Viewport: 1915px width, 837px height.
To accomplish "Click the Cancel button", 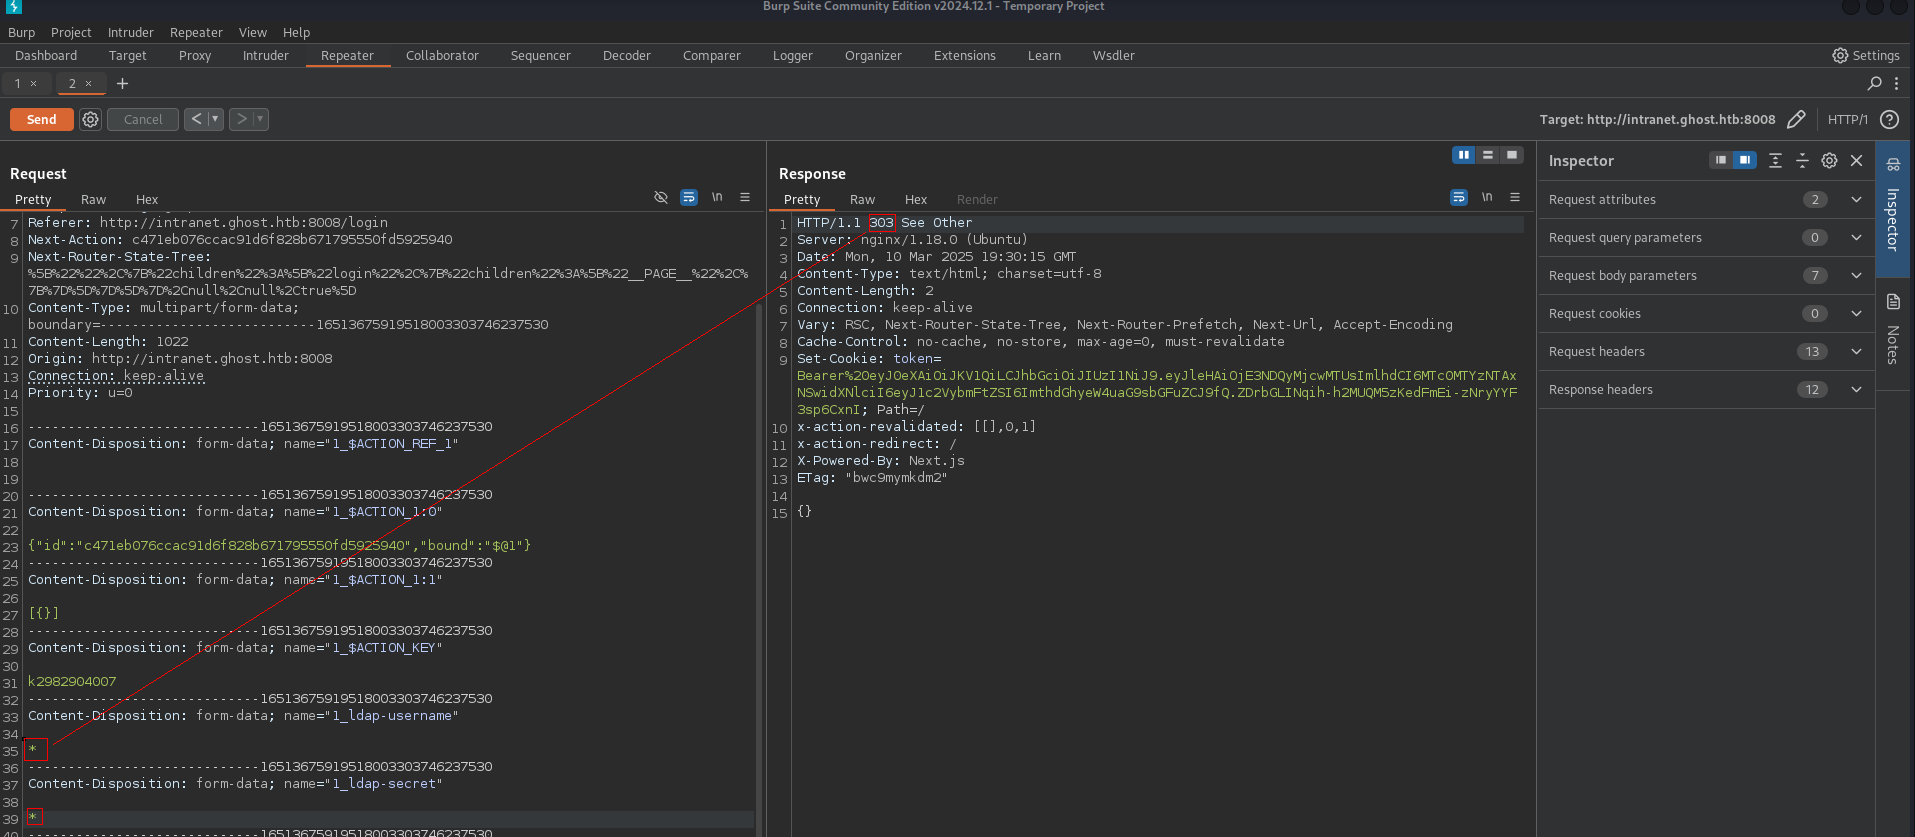I will click(x=143, y=119).
